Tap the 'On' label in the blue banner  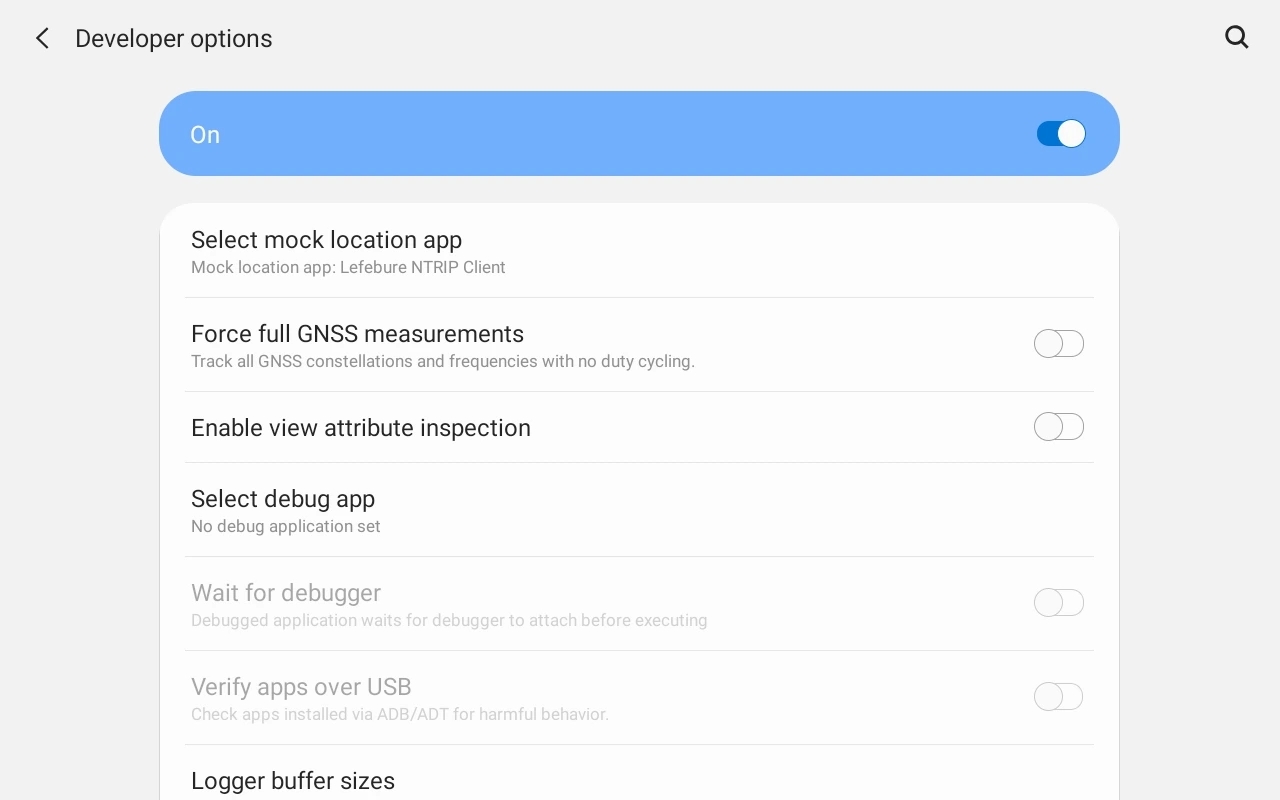(x=204, y=134)
